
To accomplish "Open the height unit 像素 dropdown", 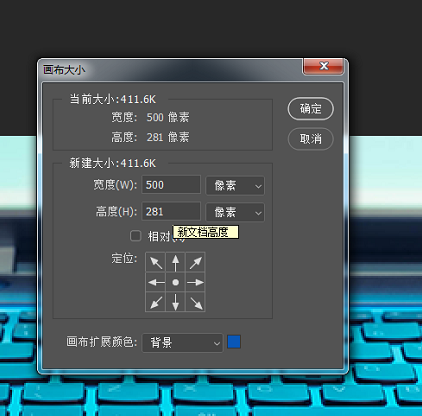I will (235, 212).
